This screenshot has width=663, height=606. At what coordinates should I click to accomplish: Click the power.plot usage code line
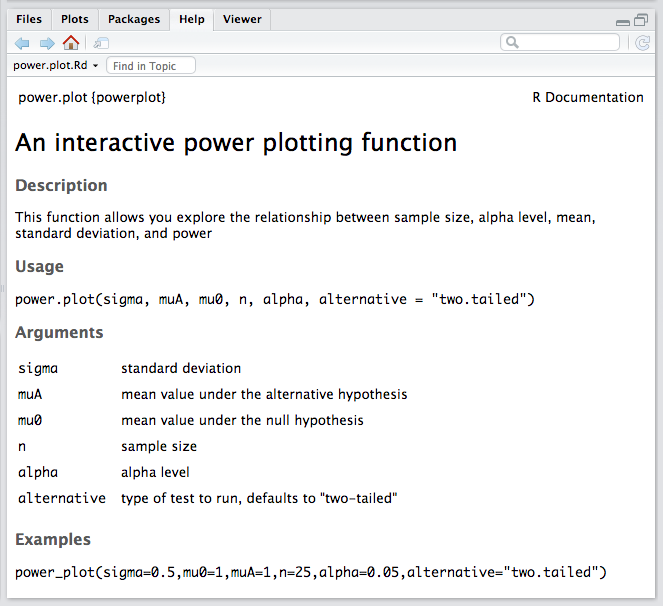[275, 299]
